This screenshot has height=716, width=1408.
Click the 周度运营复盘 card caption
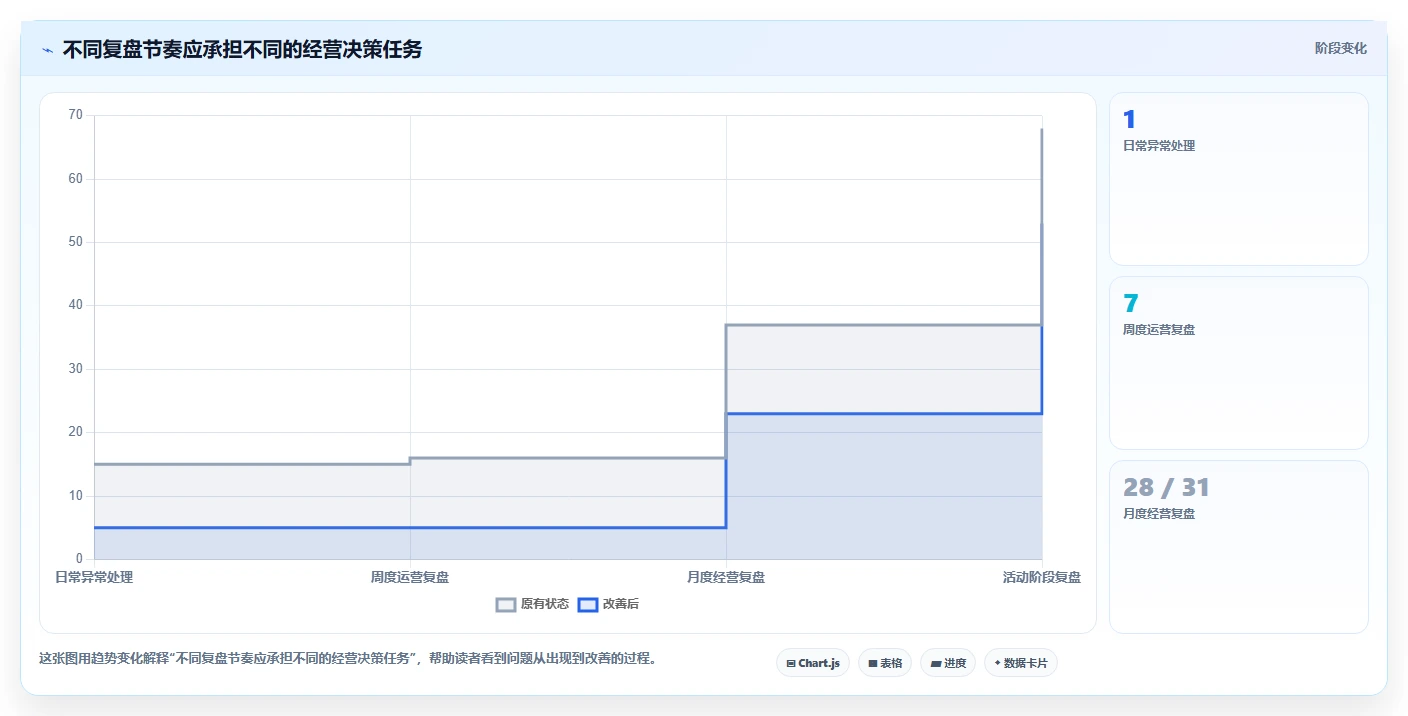coord(1159,330)
